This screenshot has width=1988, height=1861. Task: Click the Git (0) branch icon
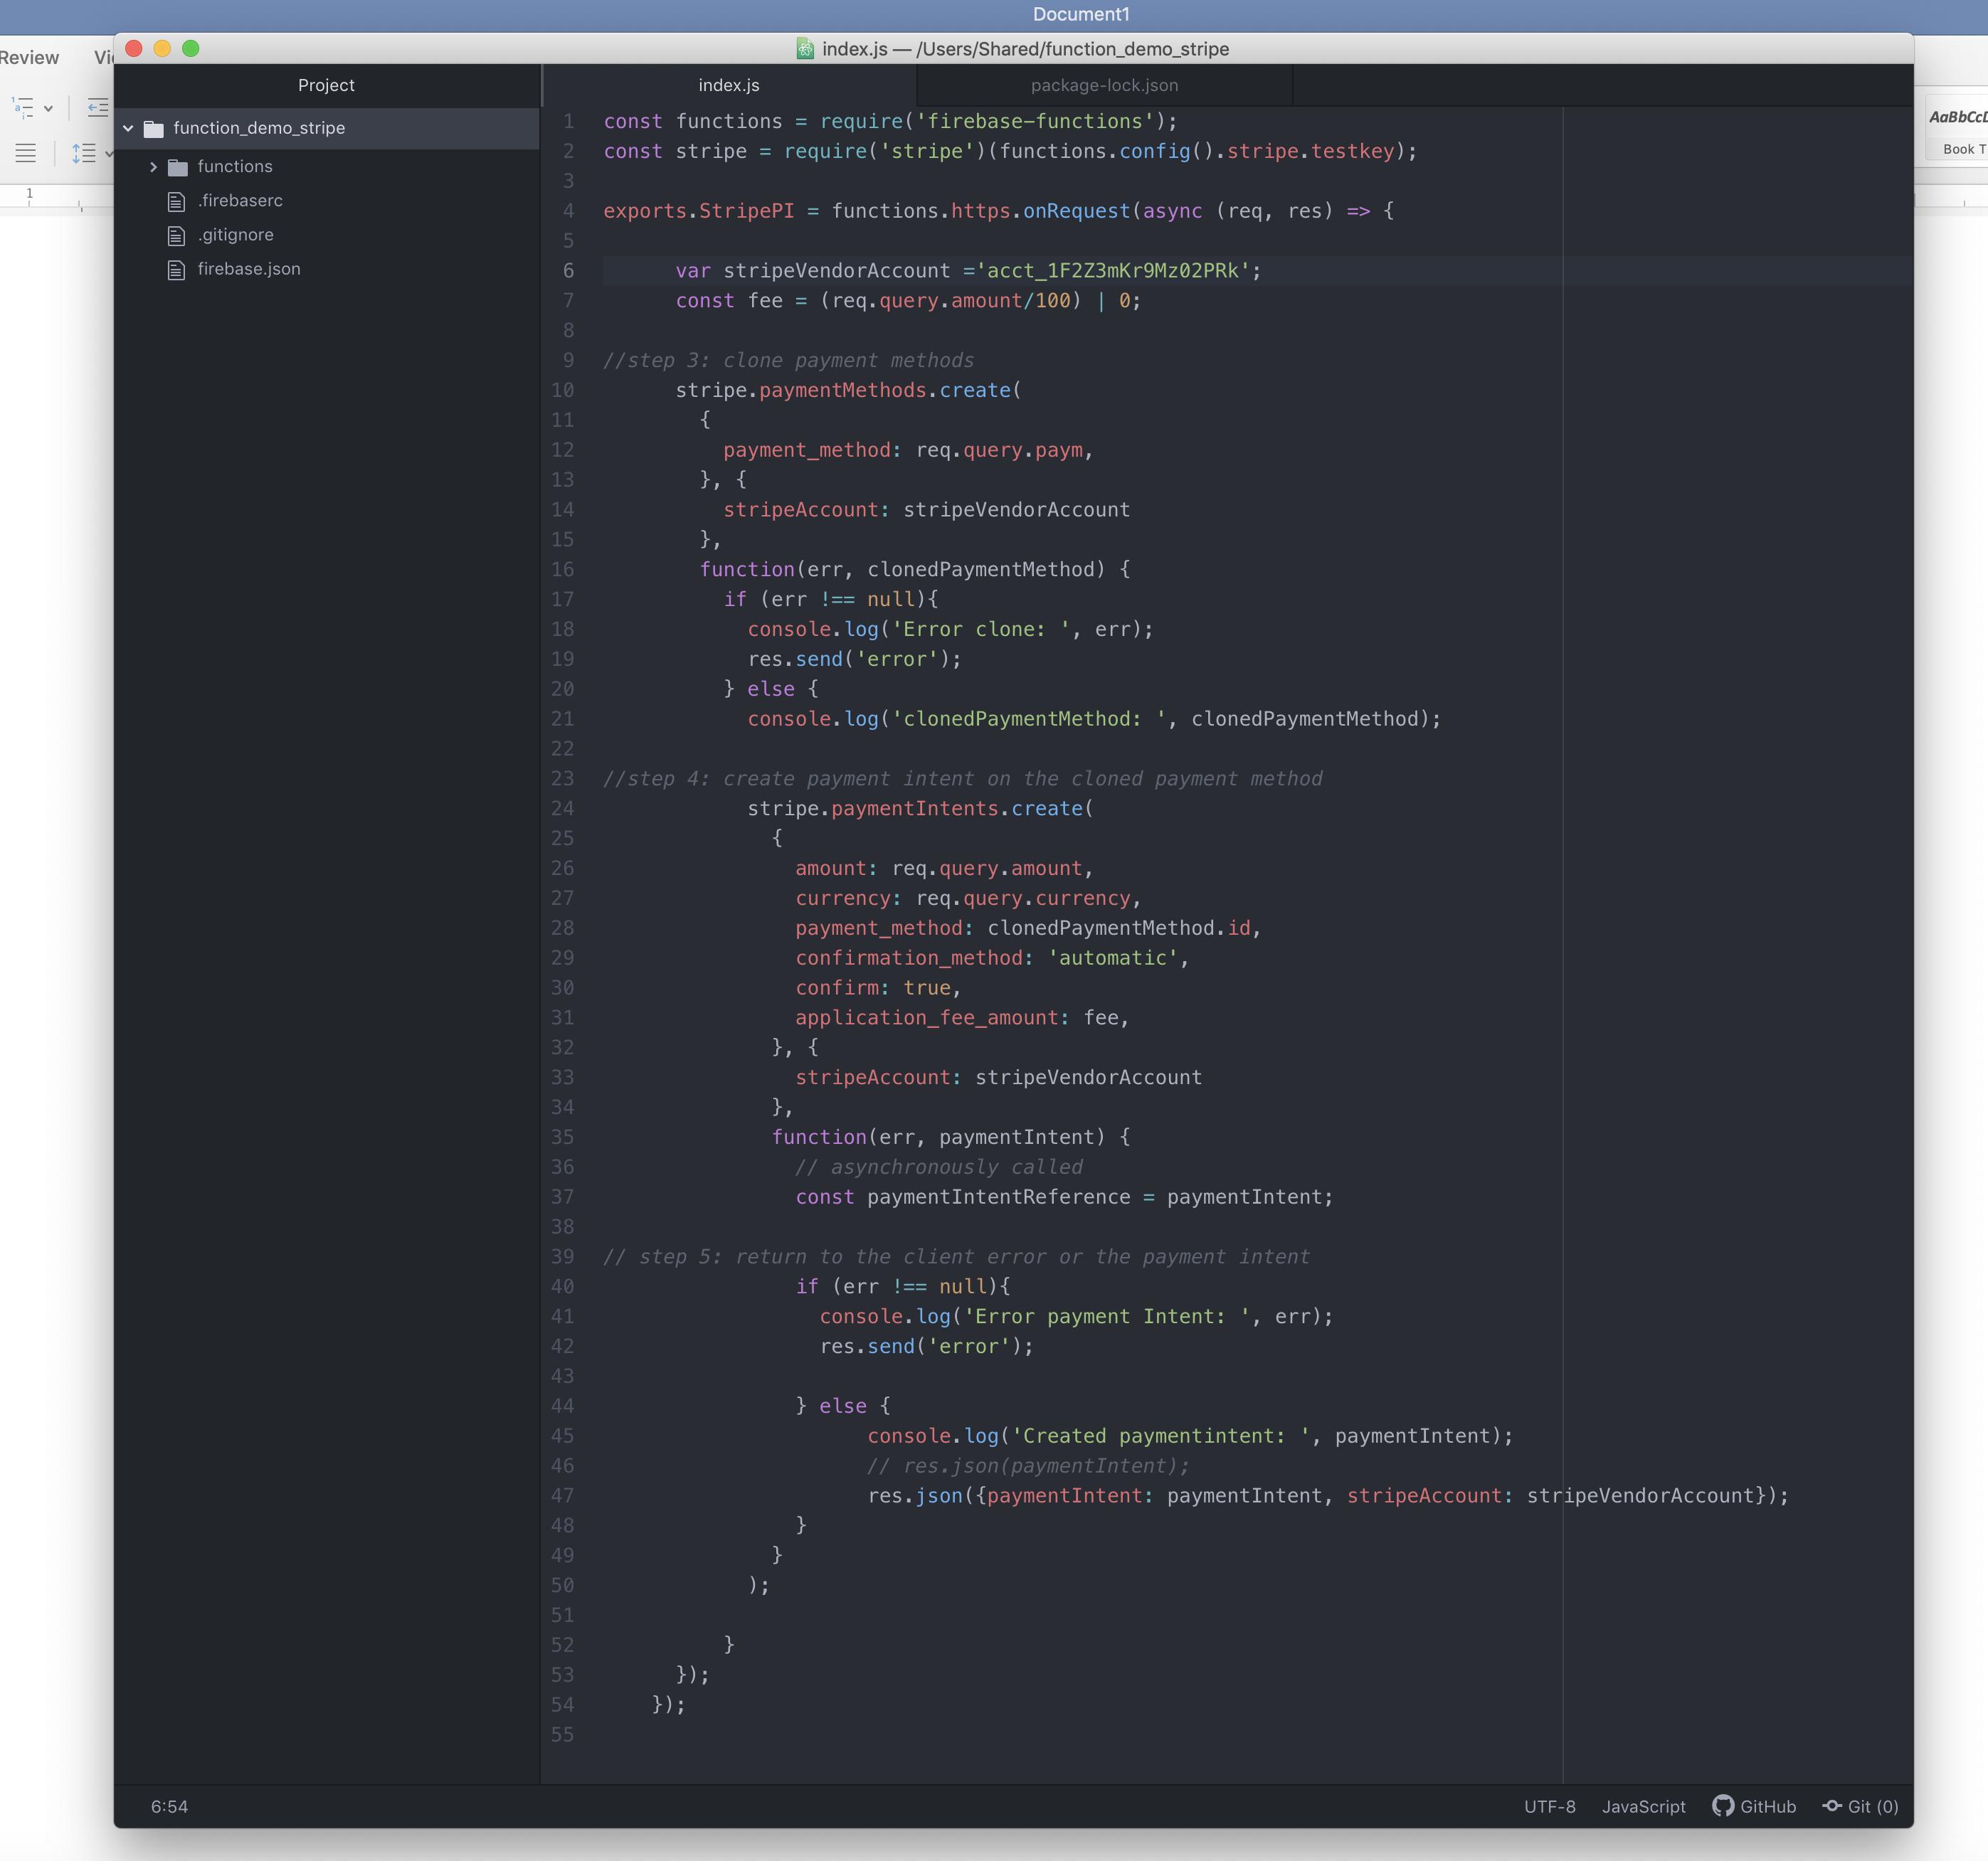click(x=1832, y=1806)
